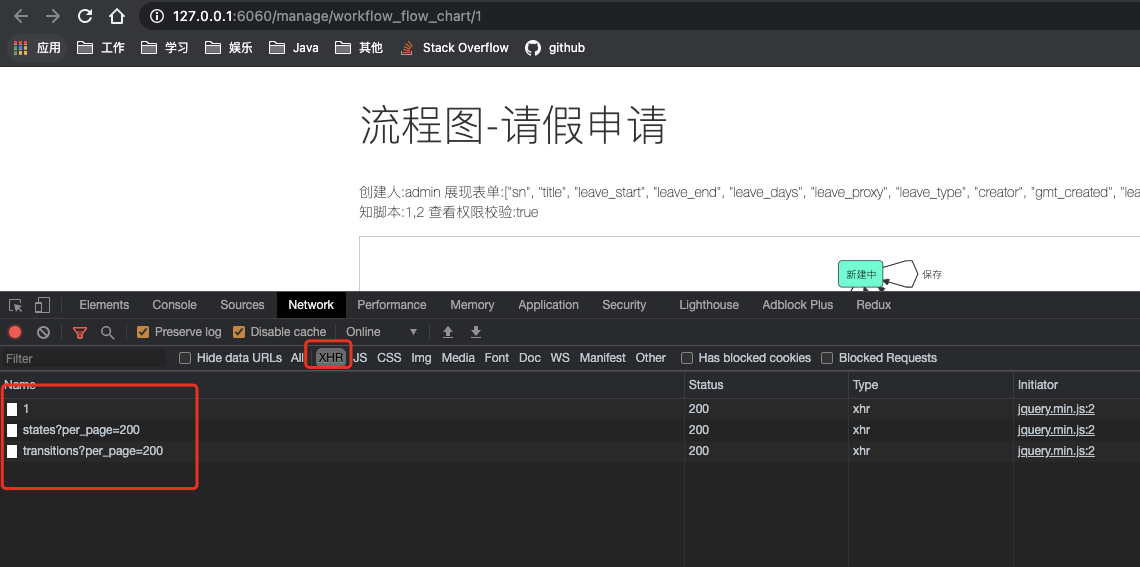Open the 娱乐 bookmark folder
The width and height of the screenshot is (1140, 567).
click(229, 48)
